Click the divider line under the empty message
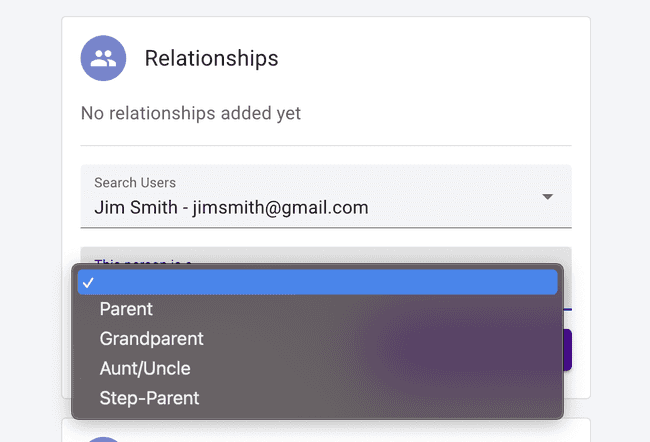This screenshot has height=442, width=650. [326, 146]
